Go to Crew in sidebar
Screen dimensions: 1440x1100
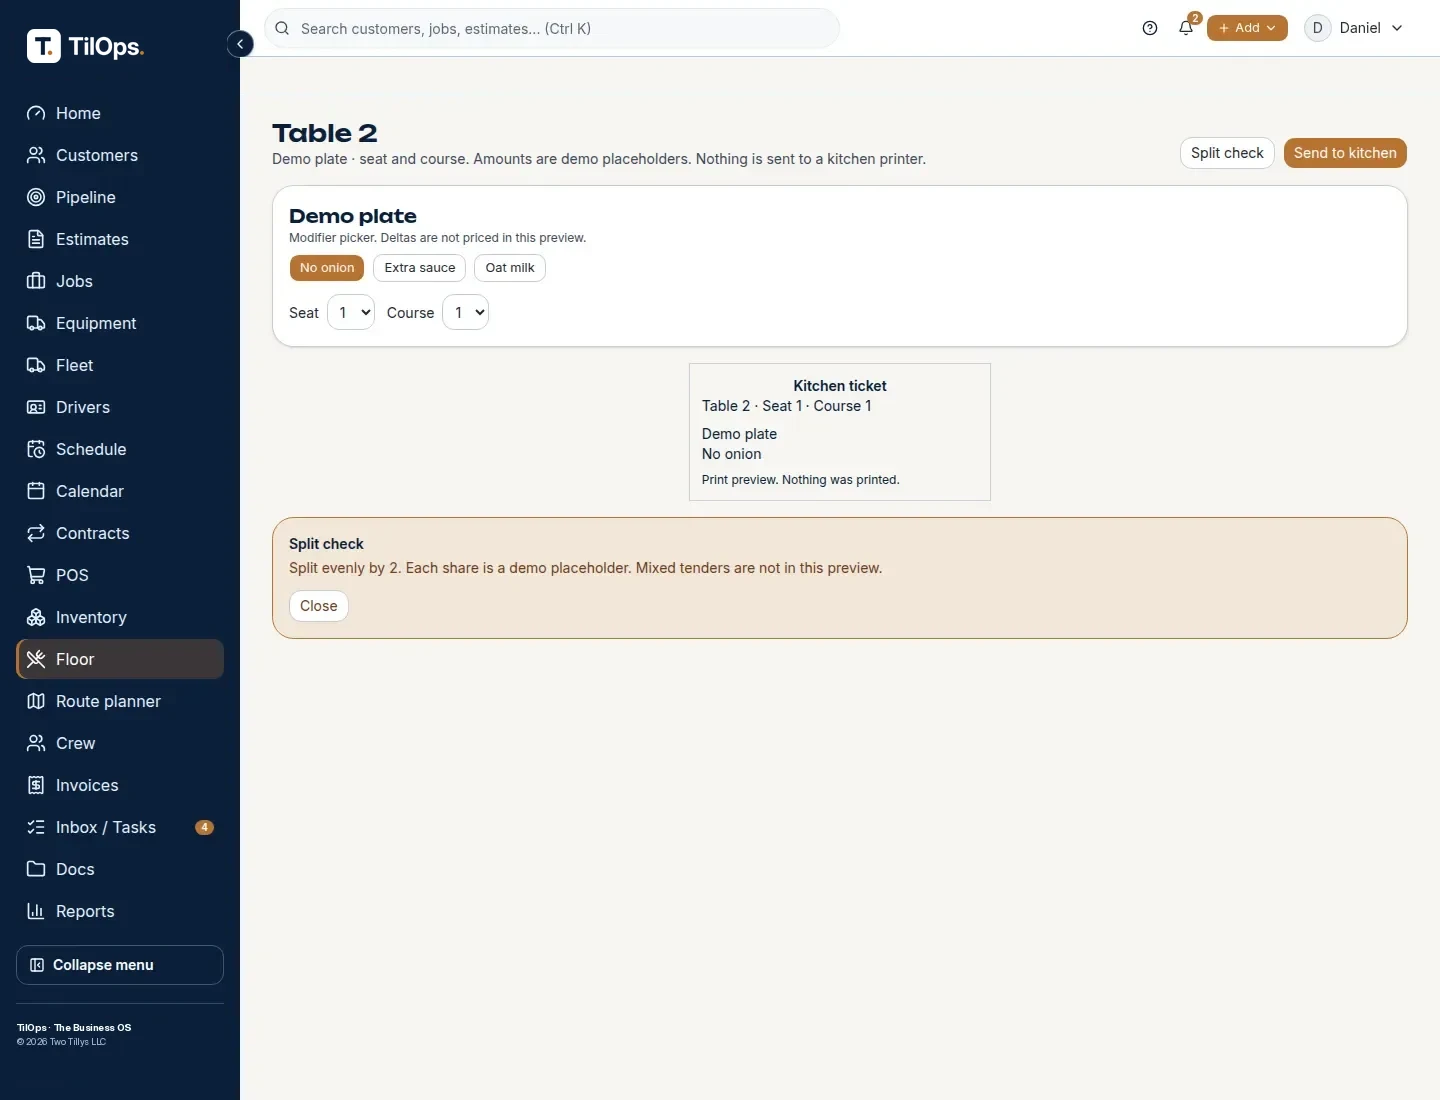tap(120, 743)
